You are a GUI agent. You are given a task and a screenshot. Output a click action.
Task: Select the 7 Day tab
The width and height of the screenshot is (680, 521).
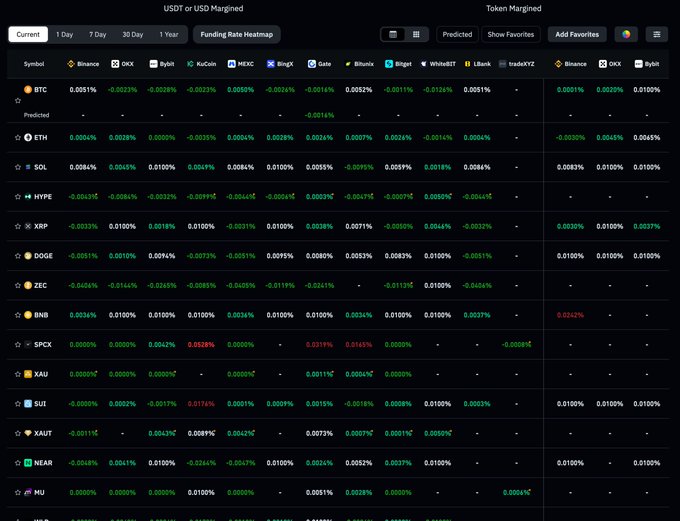coord(98,34)
